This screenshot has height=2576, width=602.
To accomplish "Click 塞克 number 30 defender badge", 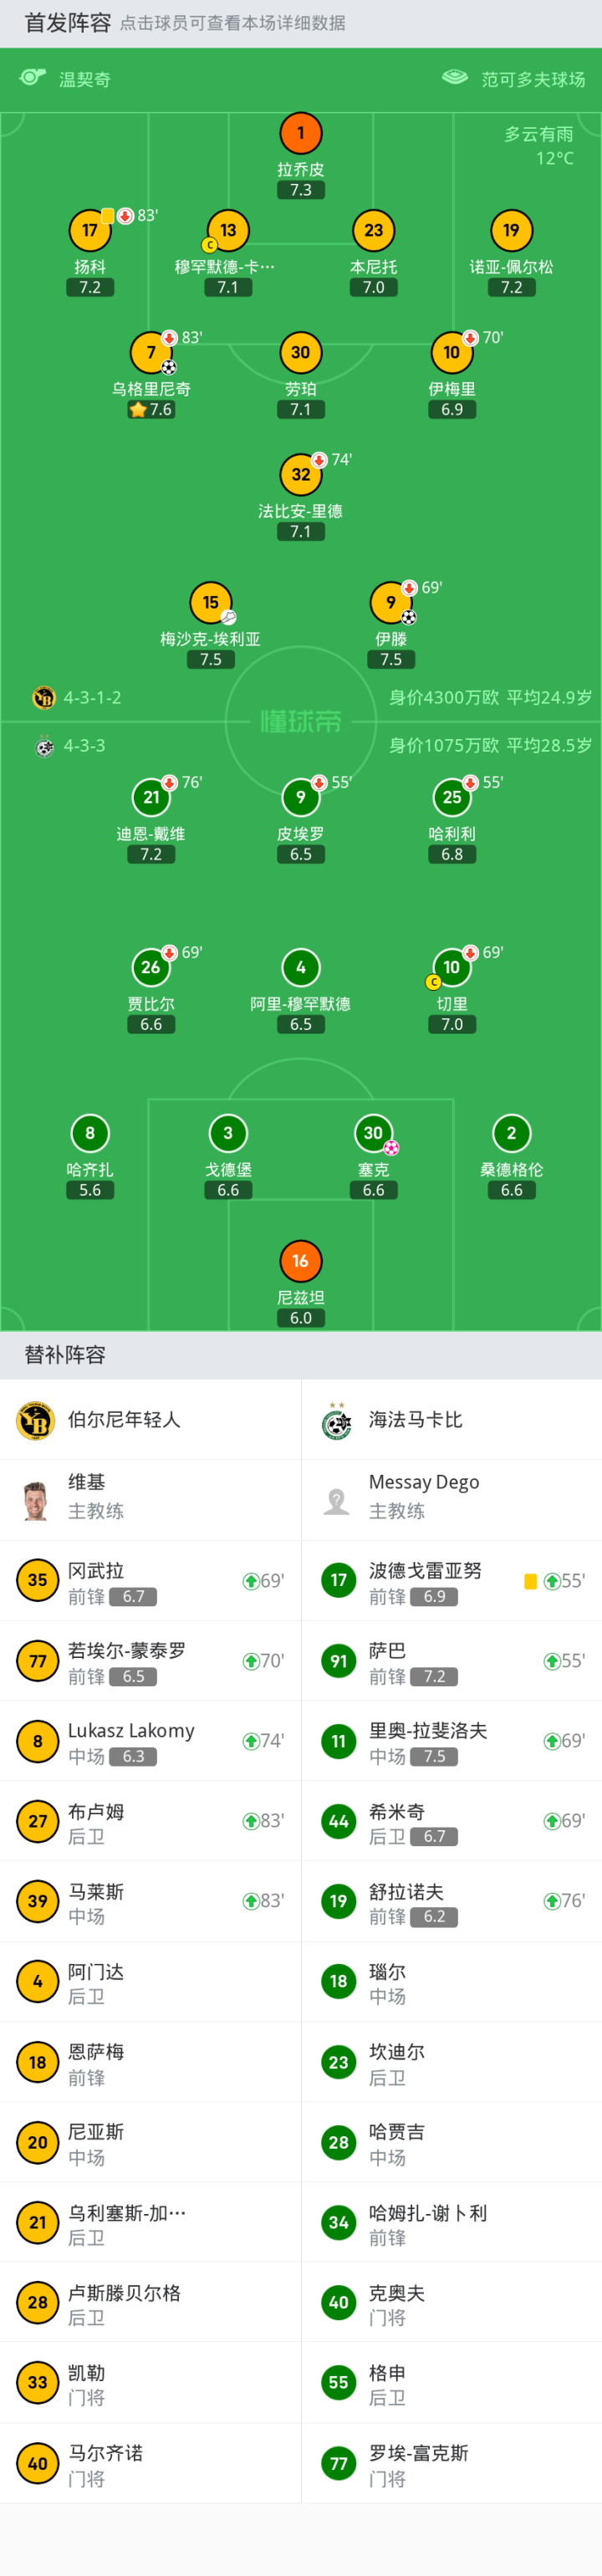I will point(373,1133).
